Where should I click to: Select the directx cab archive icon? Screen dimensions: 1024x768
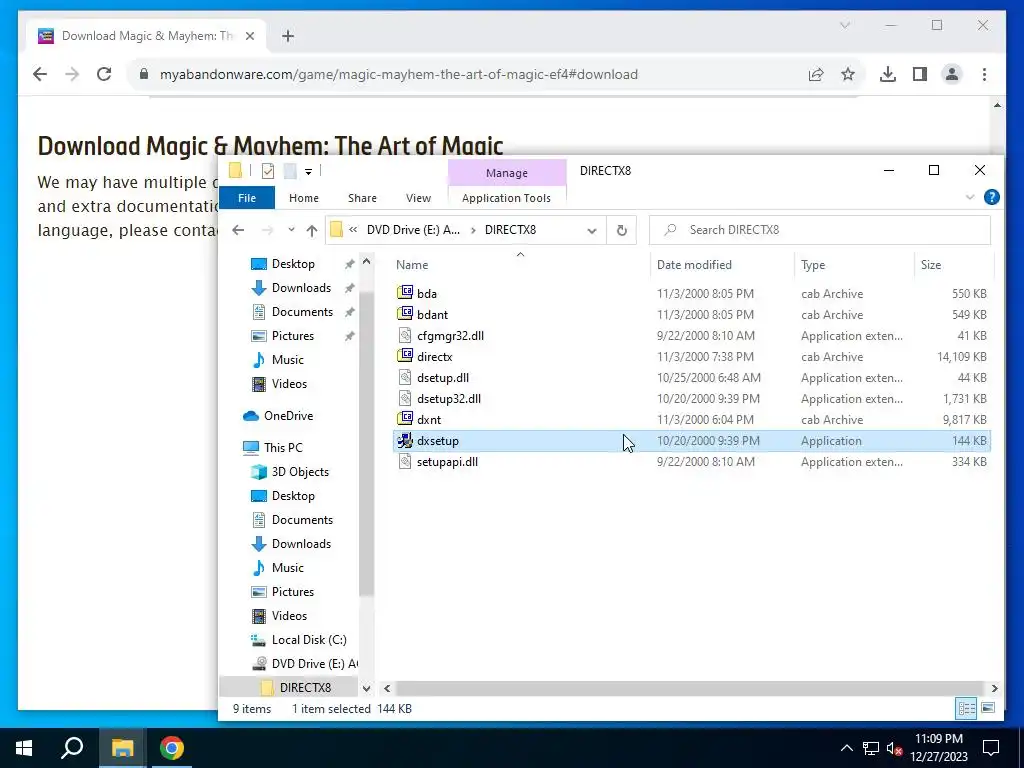405,357
